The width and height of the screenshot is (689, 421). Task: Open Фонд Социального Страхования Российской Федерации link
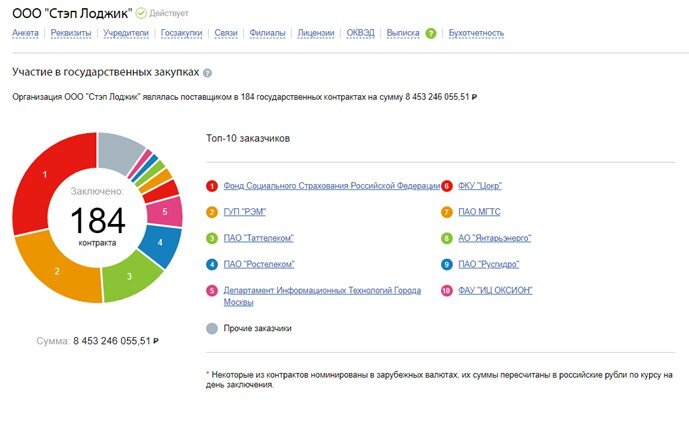click(x=332, y=186)
